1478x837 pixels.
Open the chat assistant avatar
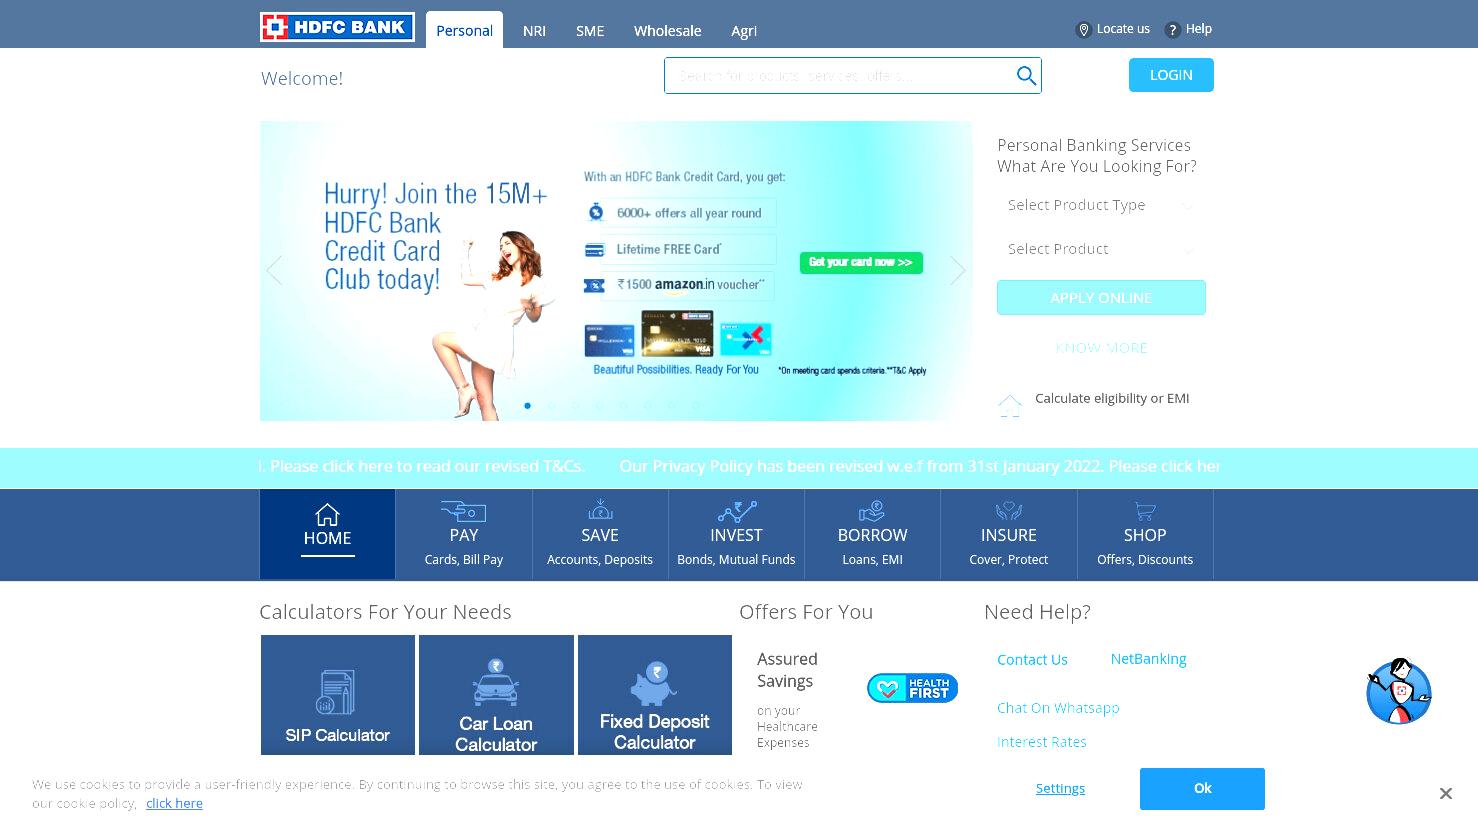click(1399, 691)
